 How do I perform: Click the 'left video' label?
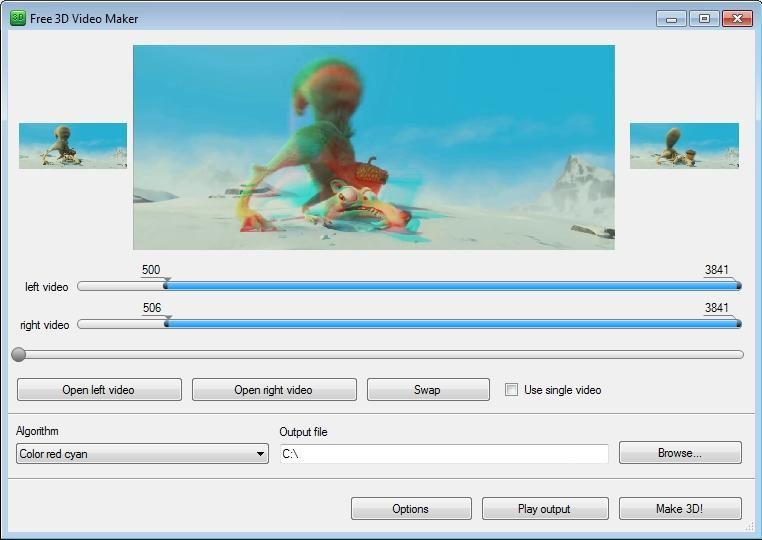(47, 287)
